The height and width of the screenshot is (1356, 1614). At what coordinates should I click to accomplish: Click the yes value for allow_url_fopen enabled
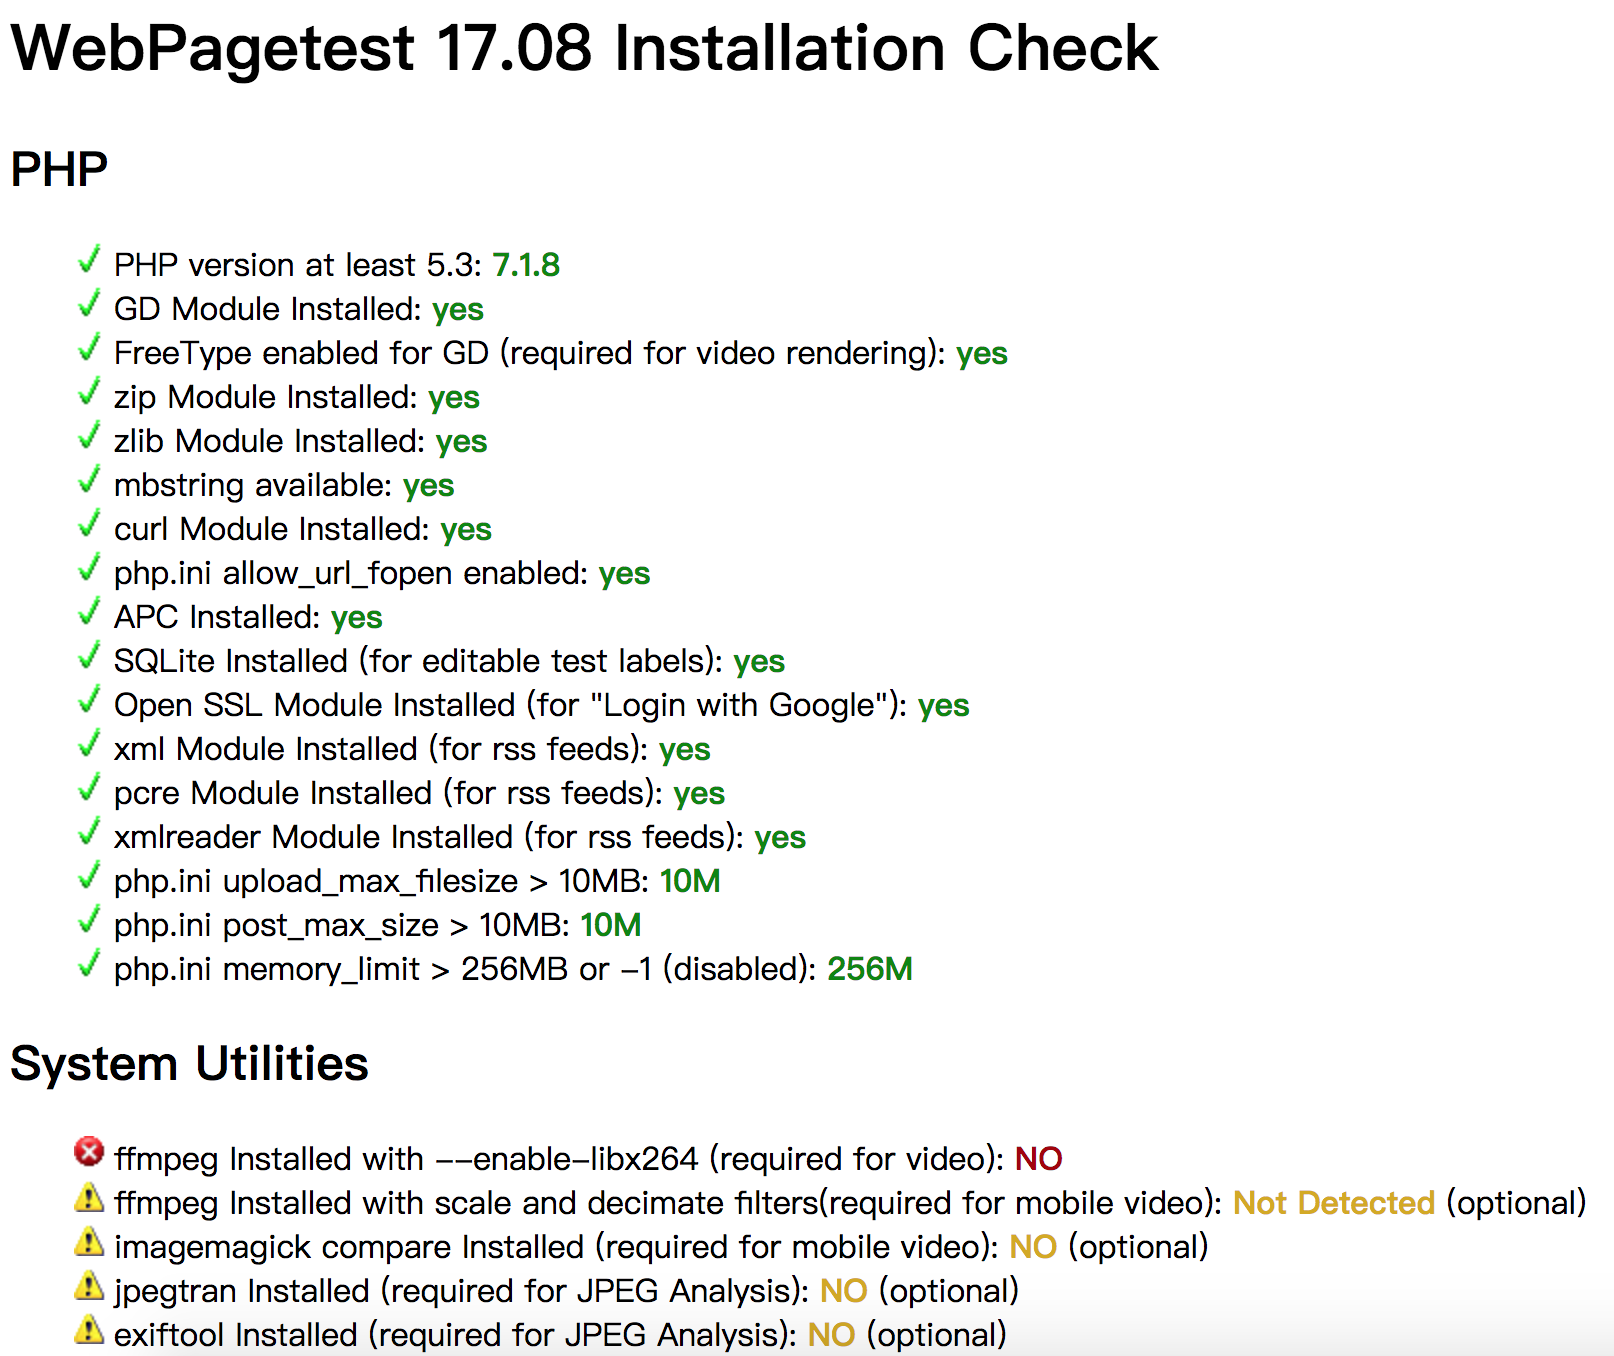624,574
